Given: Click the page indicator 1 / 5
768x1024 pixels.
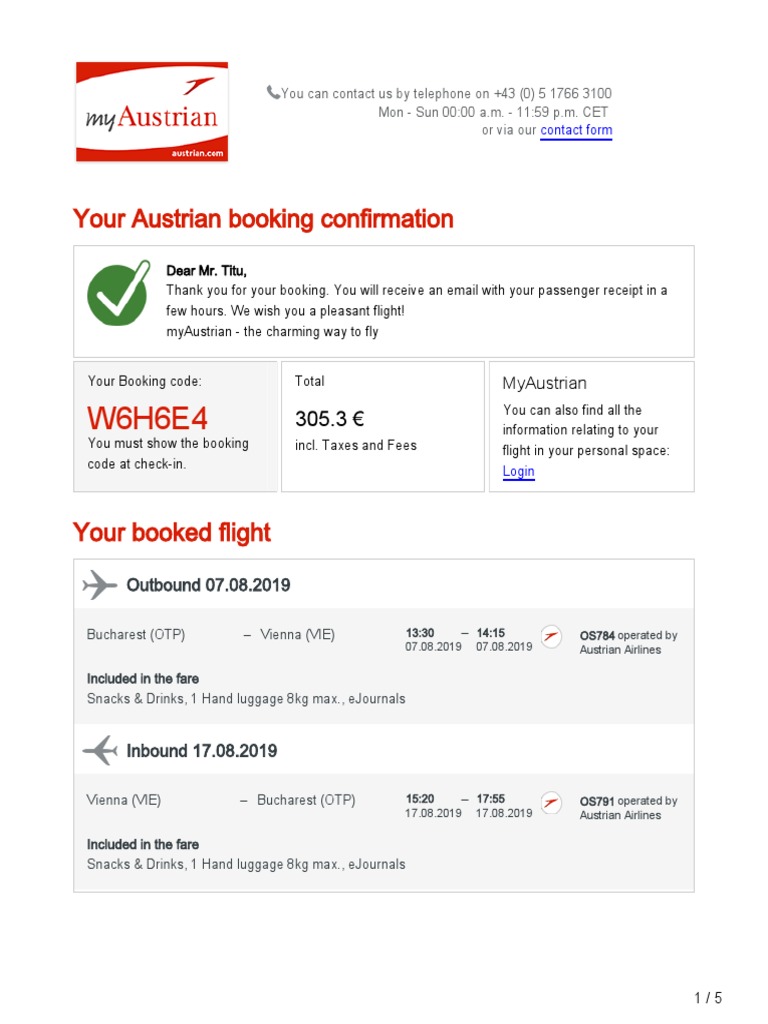Looking at the screenshot, I should [x=707, y=998].
